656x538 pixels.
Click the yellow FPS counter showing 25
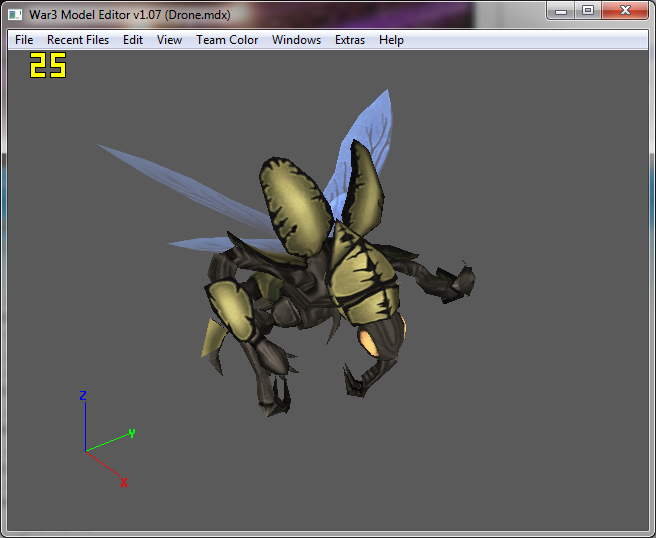point(48,65)
